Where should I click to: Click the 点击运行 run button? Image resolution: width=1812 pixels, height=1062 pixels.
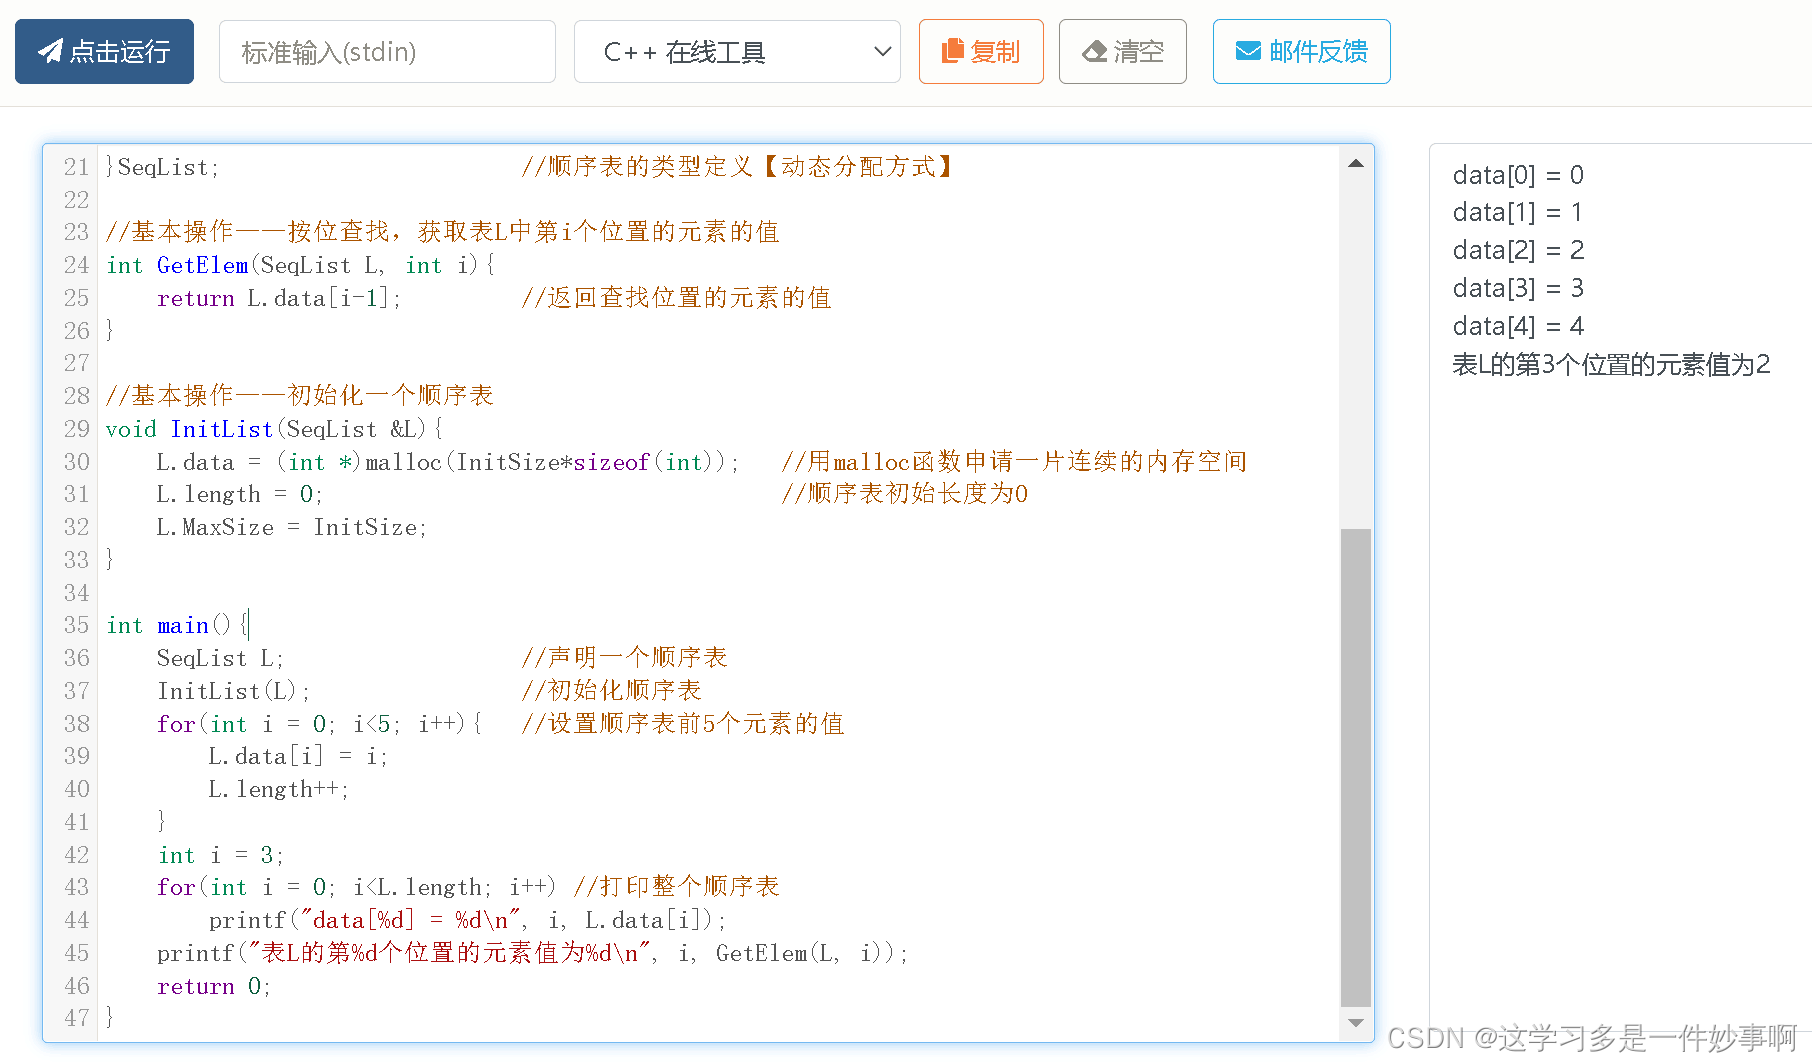[x=104, y=51]
